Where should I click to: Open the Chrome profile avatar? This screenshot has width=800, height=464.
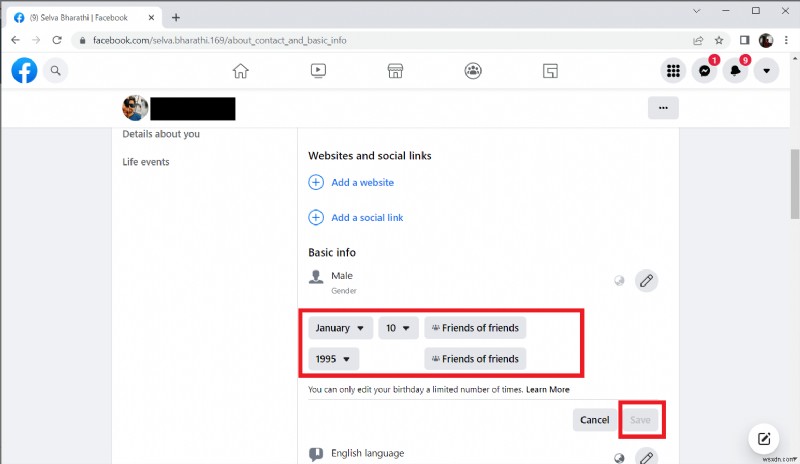[x=766, y=40]
